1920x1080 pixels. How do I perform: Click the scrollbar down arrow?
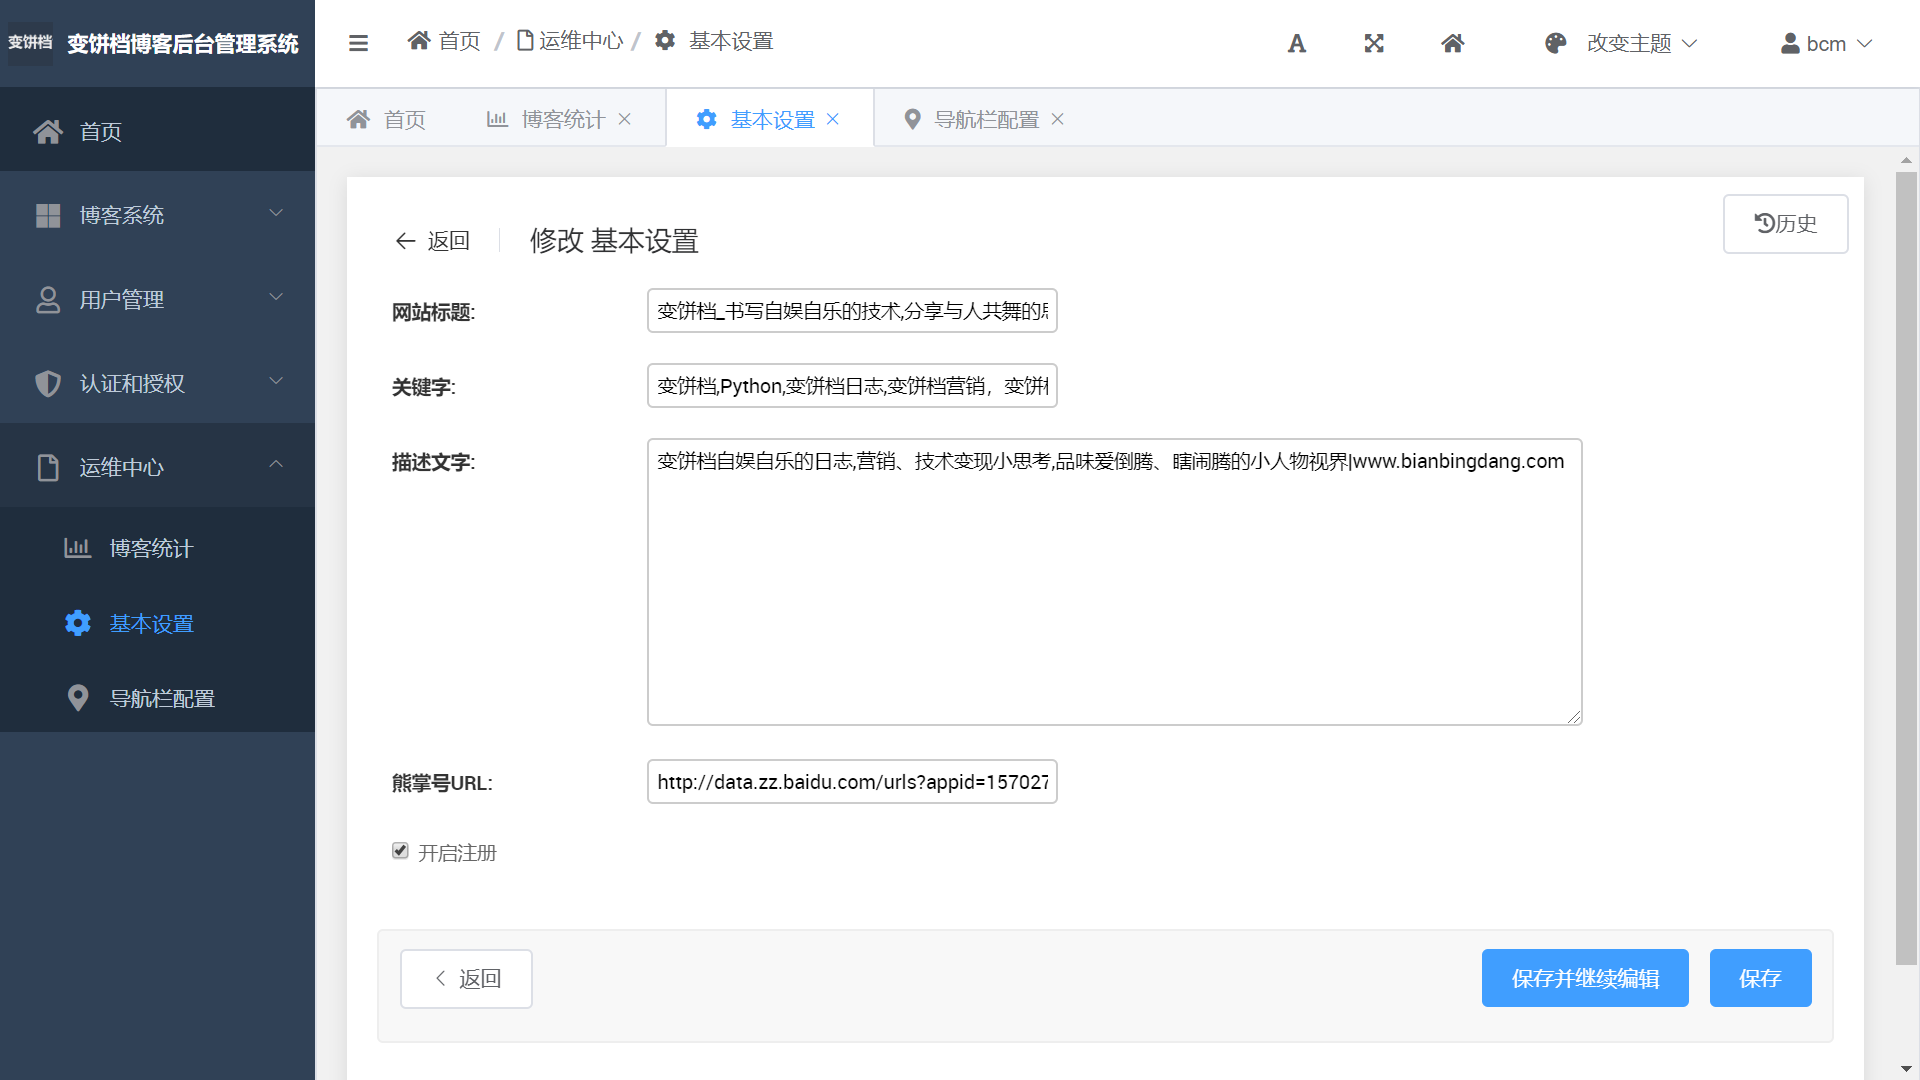(x=1906, y=1069)
